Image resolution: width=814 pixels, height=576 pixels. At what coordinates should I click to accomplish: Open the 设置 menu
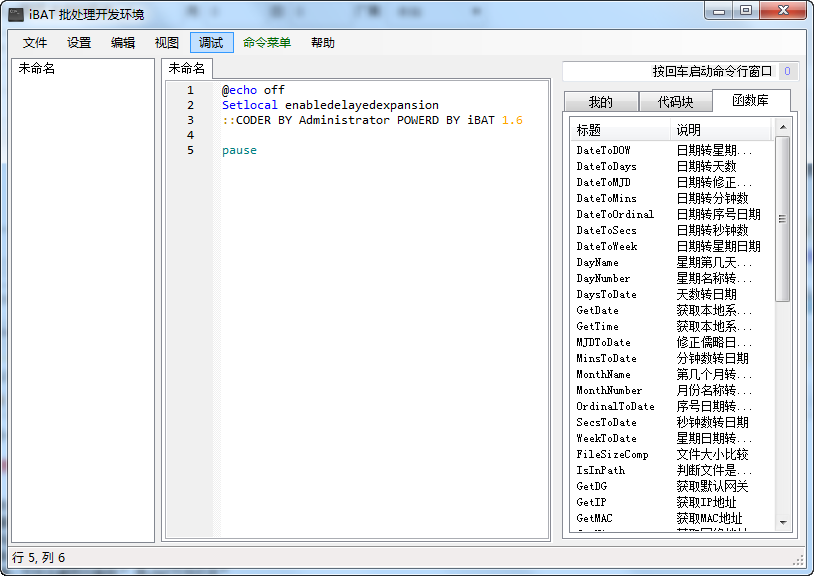[x=79, y=43]
